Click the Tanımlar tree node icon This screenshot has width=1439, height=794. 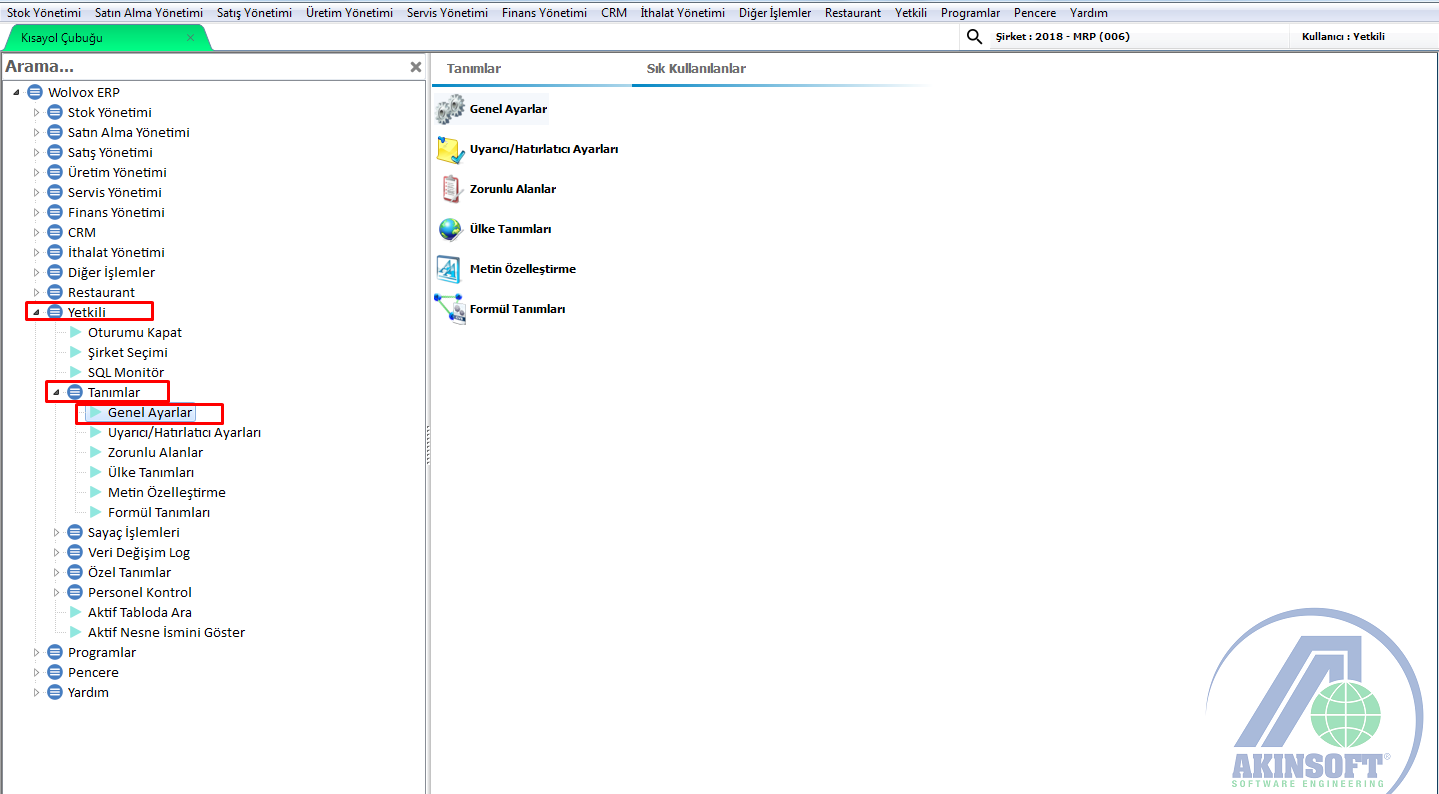click(75, 392)
